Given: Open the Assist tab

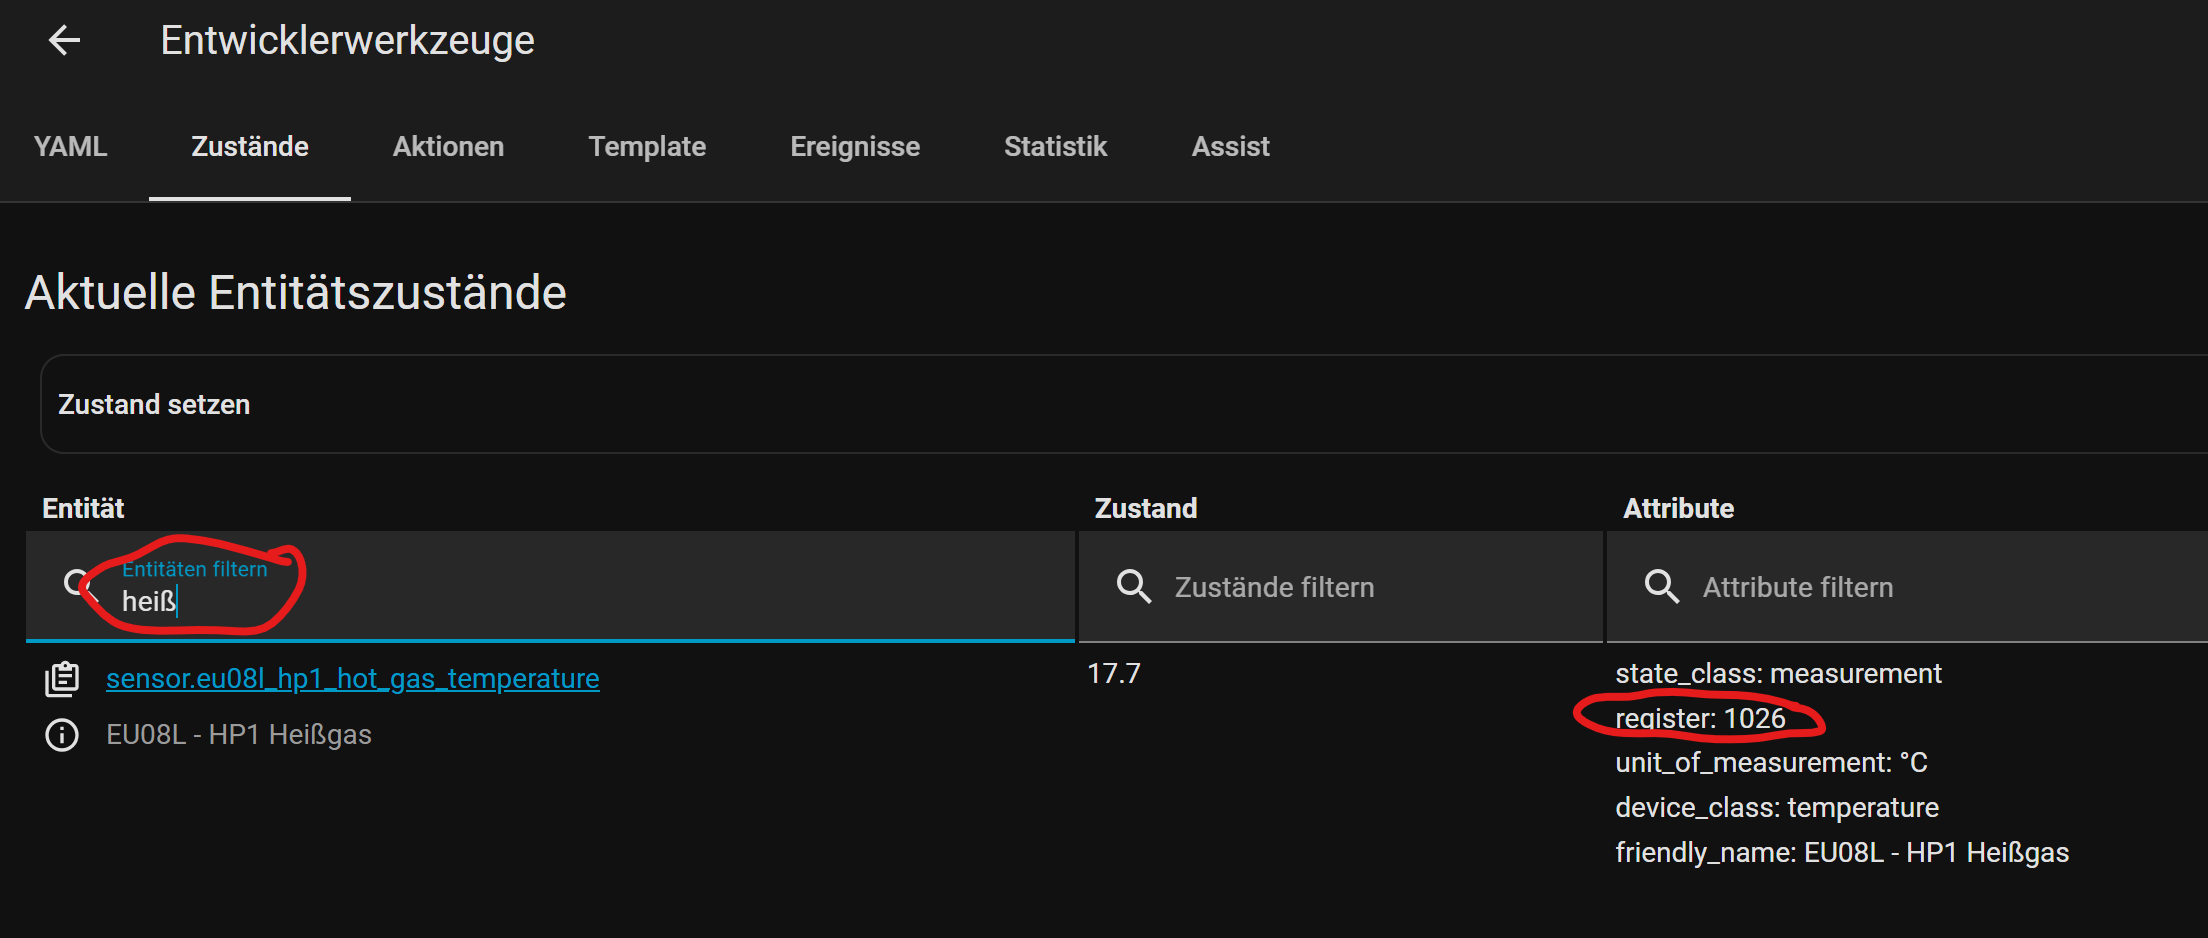Looking at the screenshot, I should point(1230,146).
